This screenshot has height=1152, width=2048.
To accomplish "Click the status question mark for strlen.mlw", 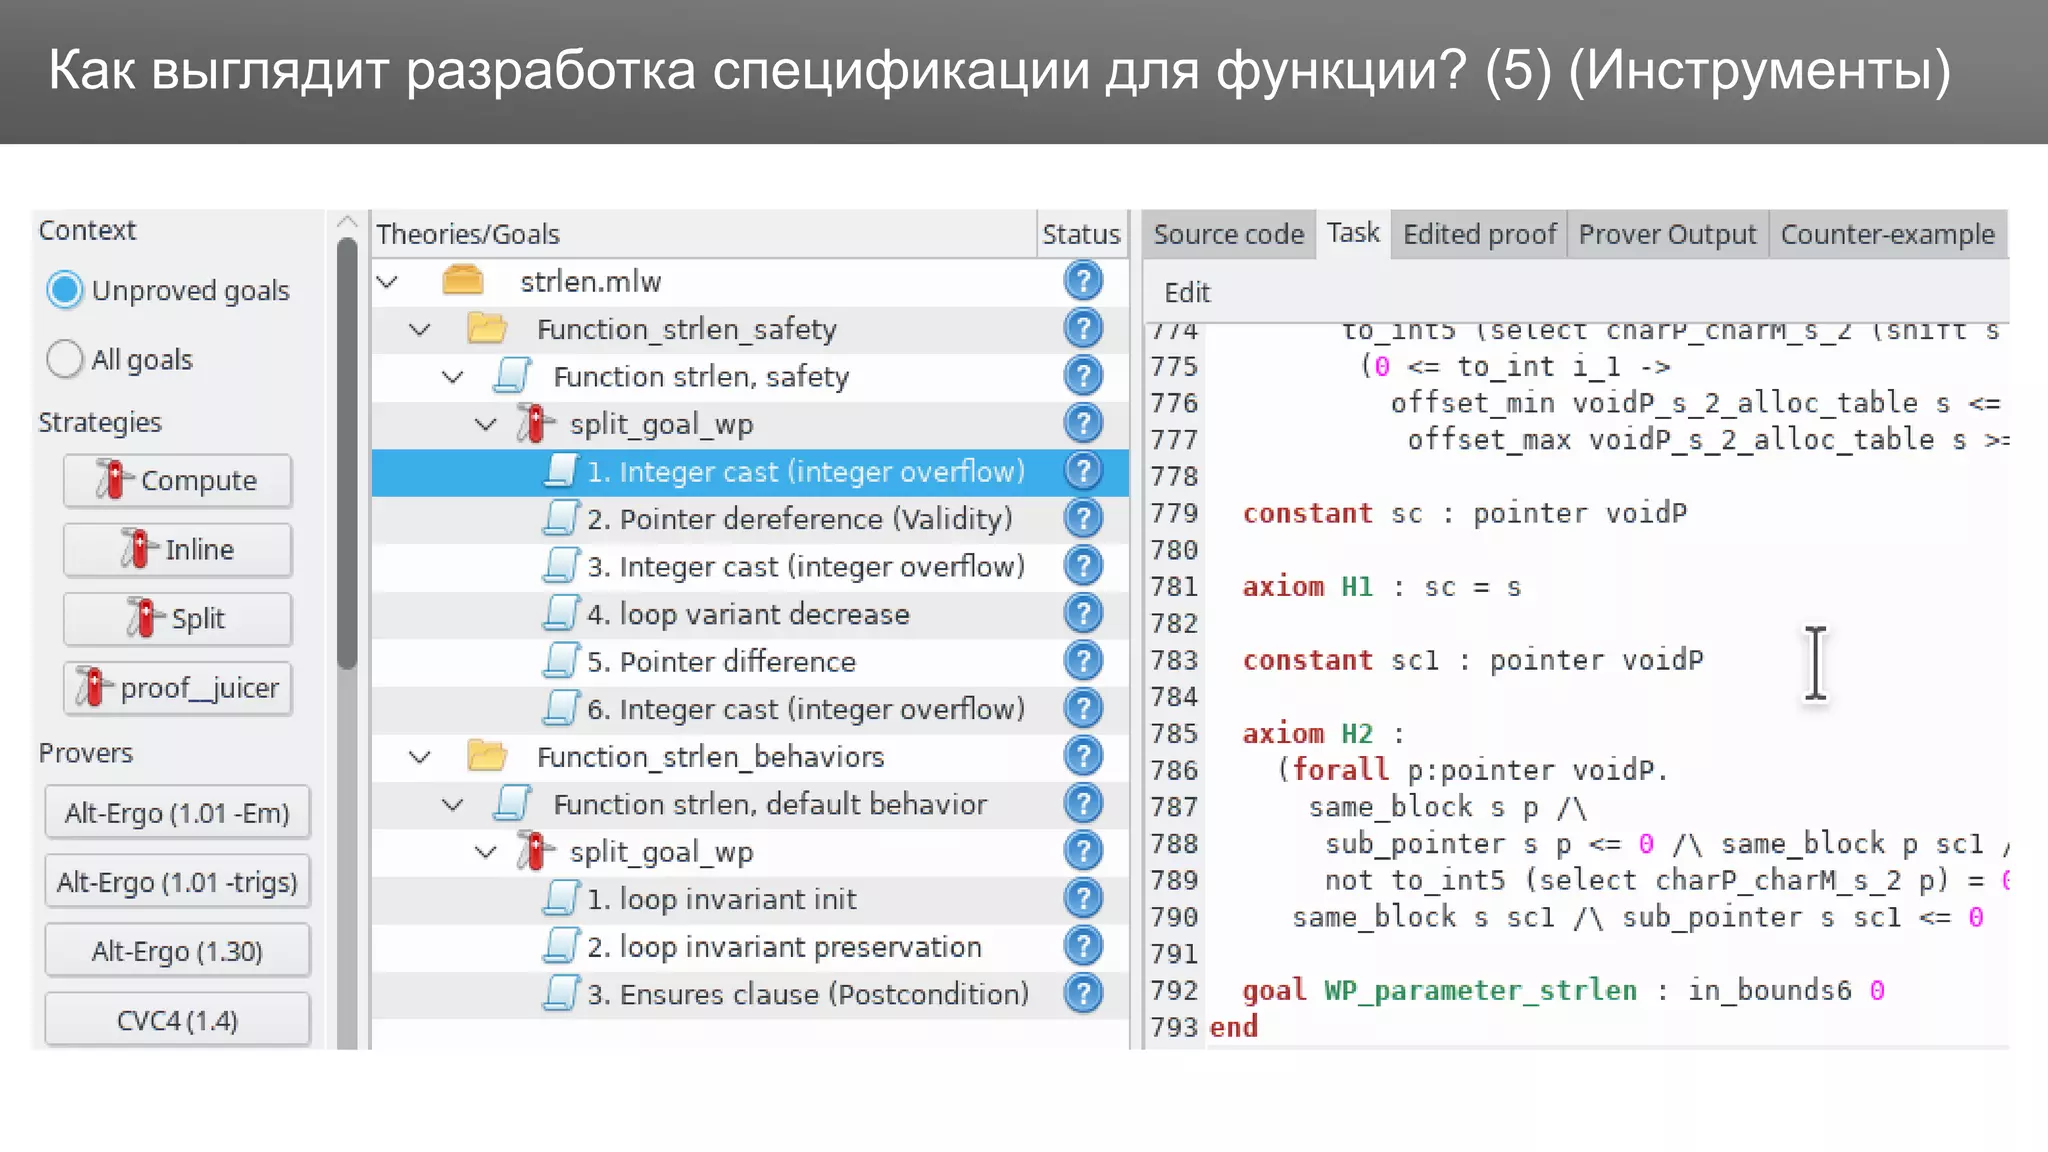I will [1083, 281].
